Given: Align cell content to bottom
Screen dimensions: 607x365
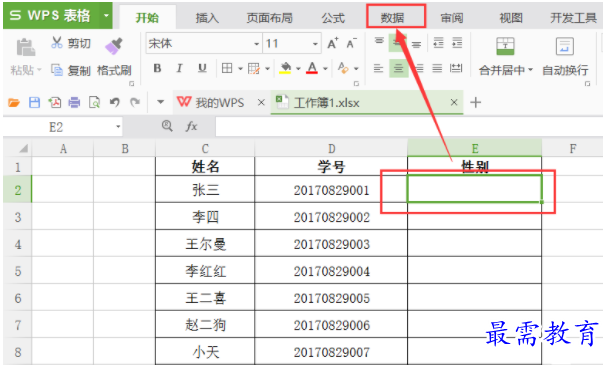Looking at the screenshot, I should 417,44.
